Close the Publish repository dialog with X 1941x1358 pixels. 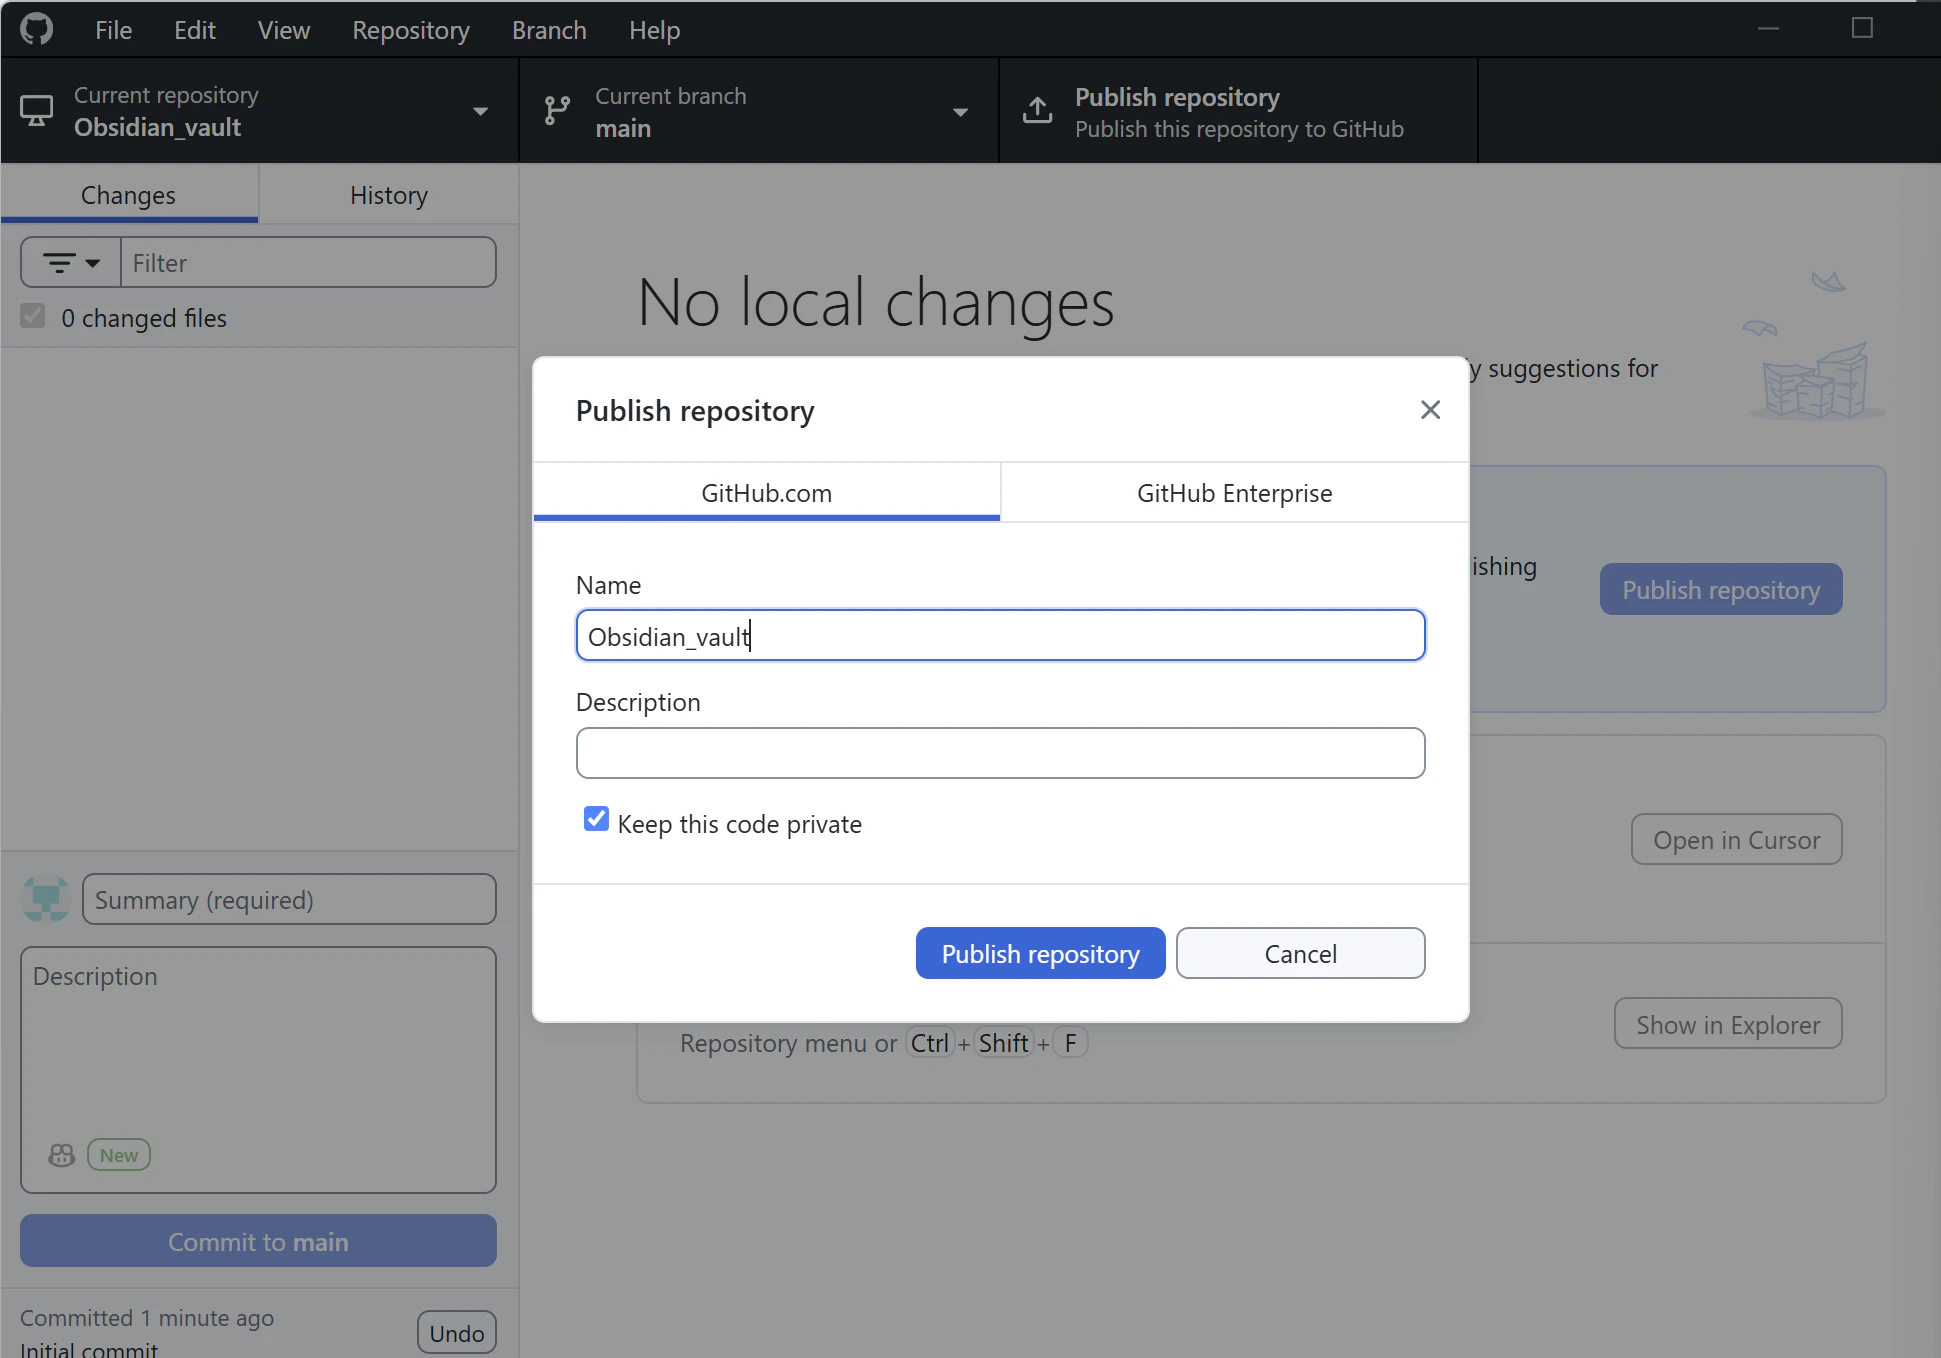(x=1430, y=410)
